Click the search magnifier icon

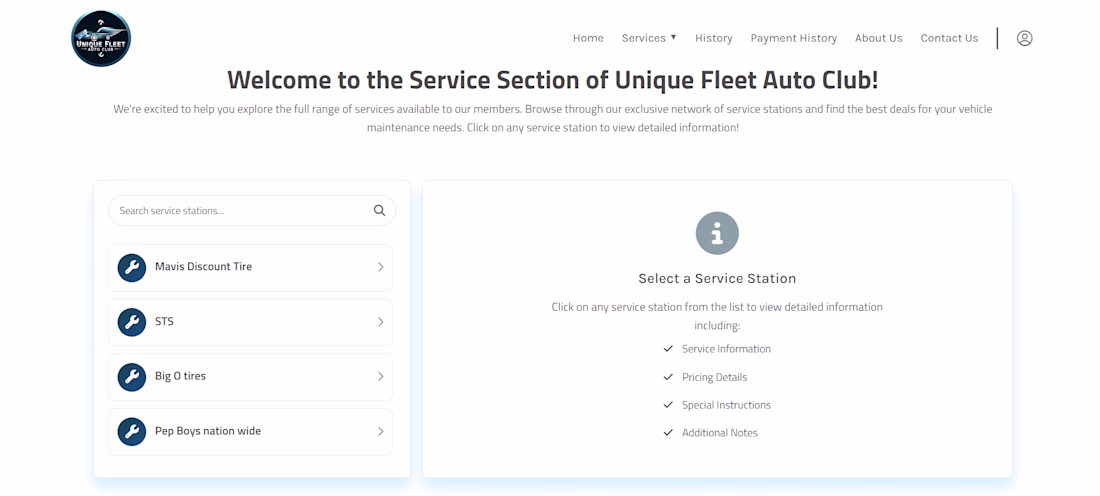pos(380,210)
